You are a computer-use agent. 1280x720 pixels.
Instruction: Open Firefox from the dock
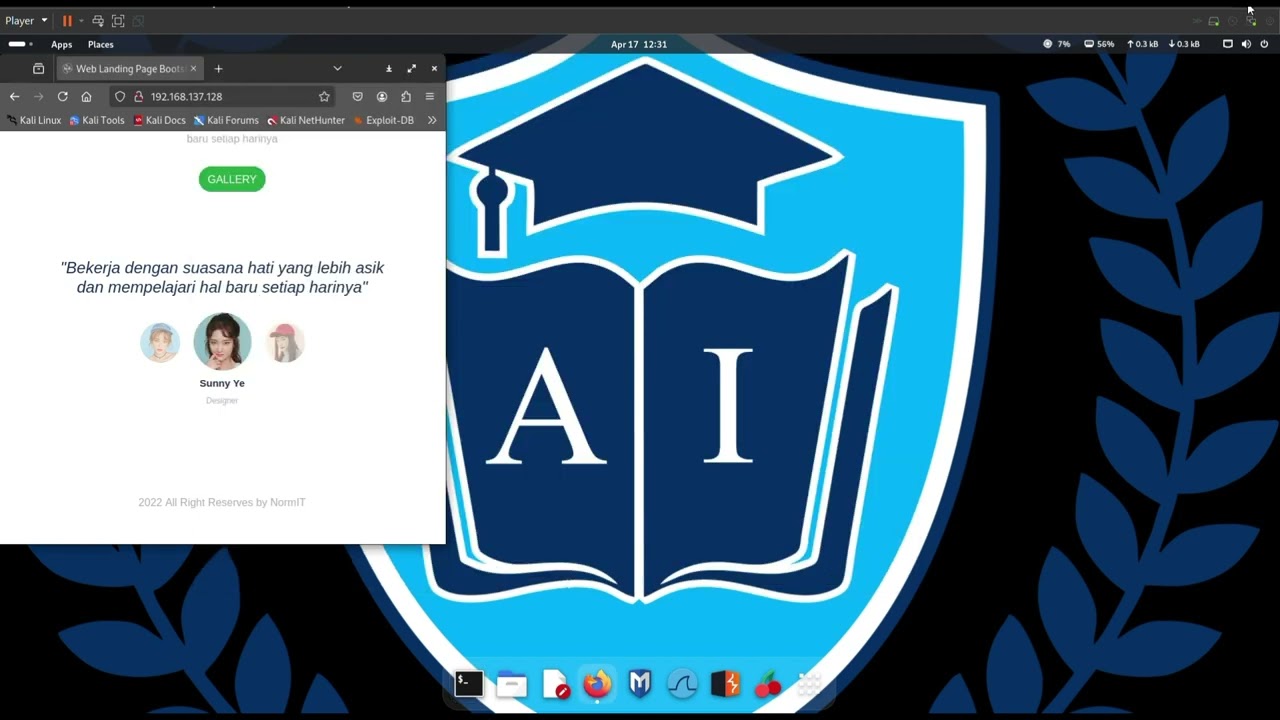pos(598,684)
